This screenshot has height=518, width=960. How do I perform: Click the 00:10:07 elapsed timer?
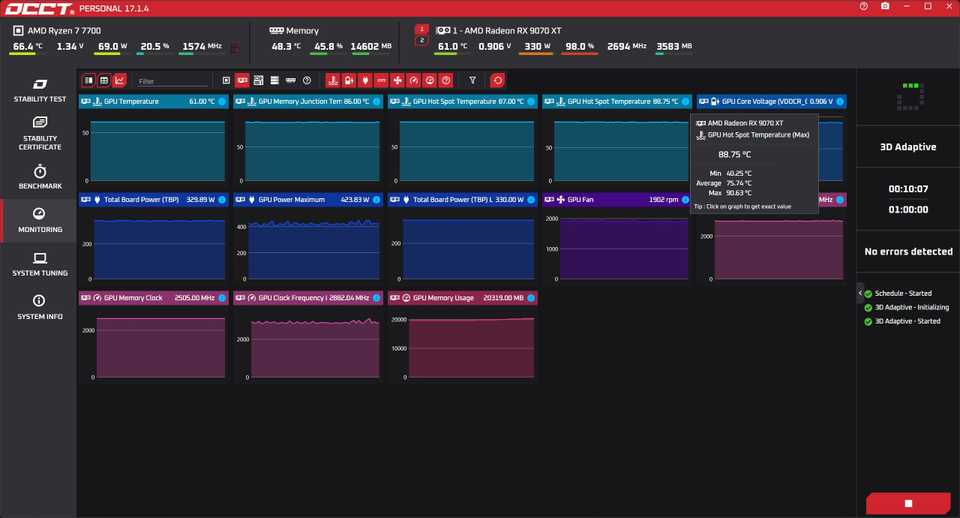(908, 189)
